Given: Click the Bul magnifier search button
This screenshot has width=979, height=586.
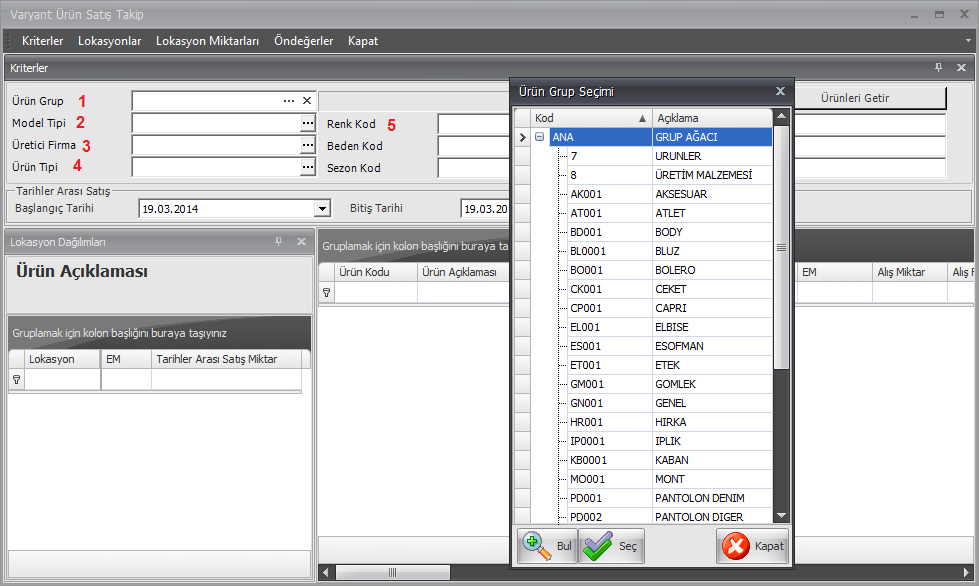Looking at the screenshot, I should coord(546,546).
